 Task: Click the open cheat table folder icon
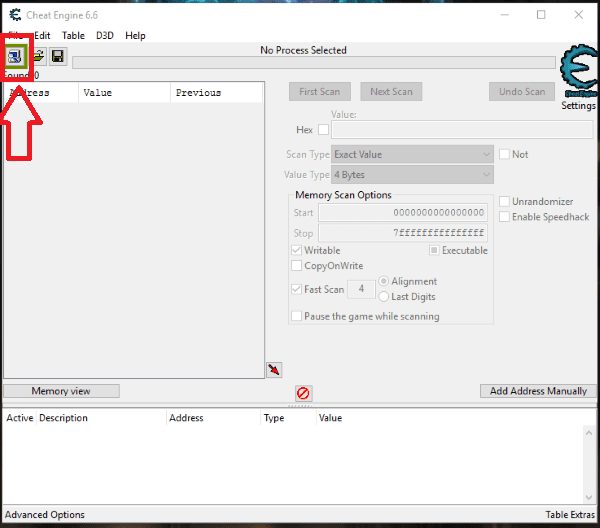pyautogui.click(x=38, y=57)
